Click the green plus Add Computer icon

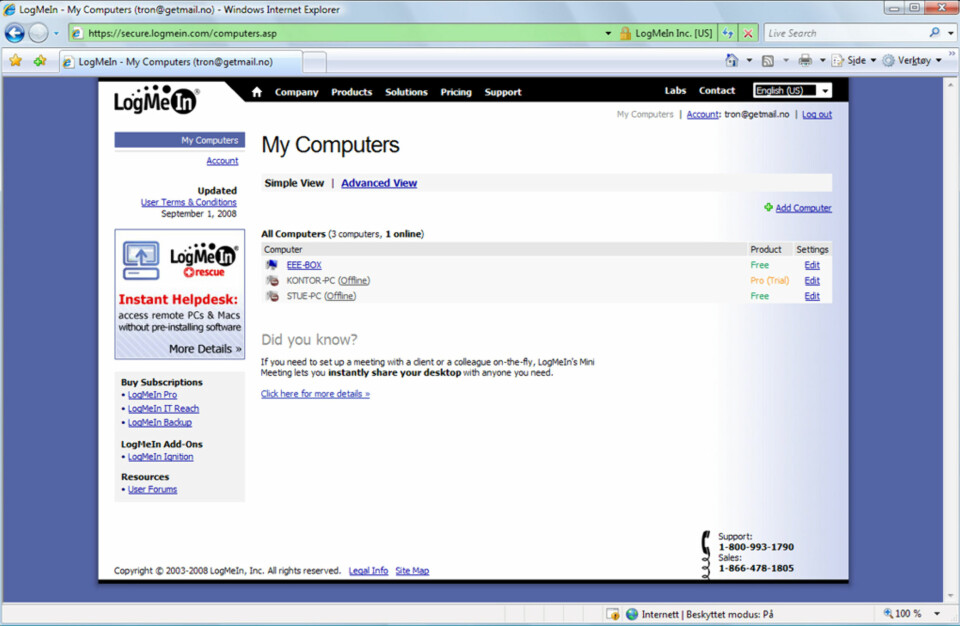pos(768,208)
